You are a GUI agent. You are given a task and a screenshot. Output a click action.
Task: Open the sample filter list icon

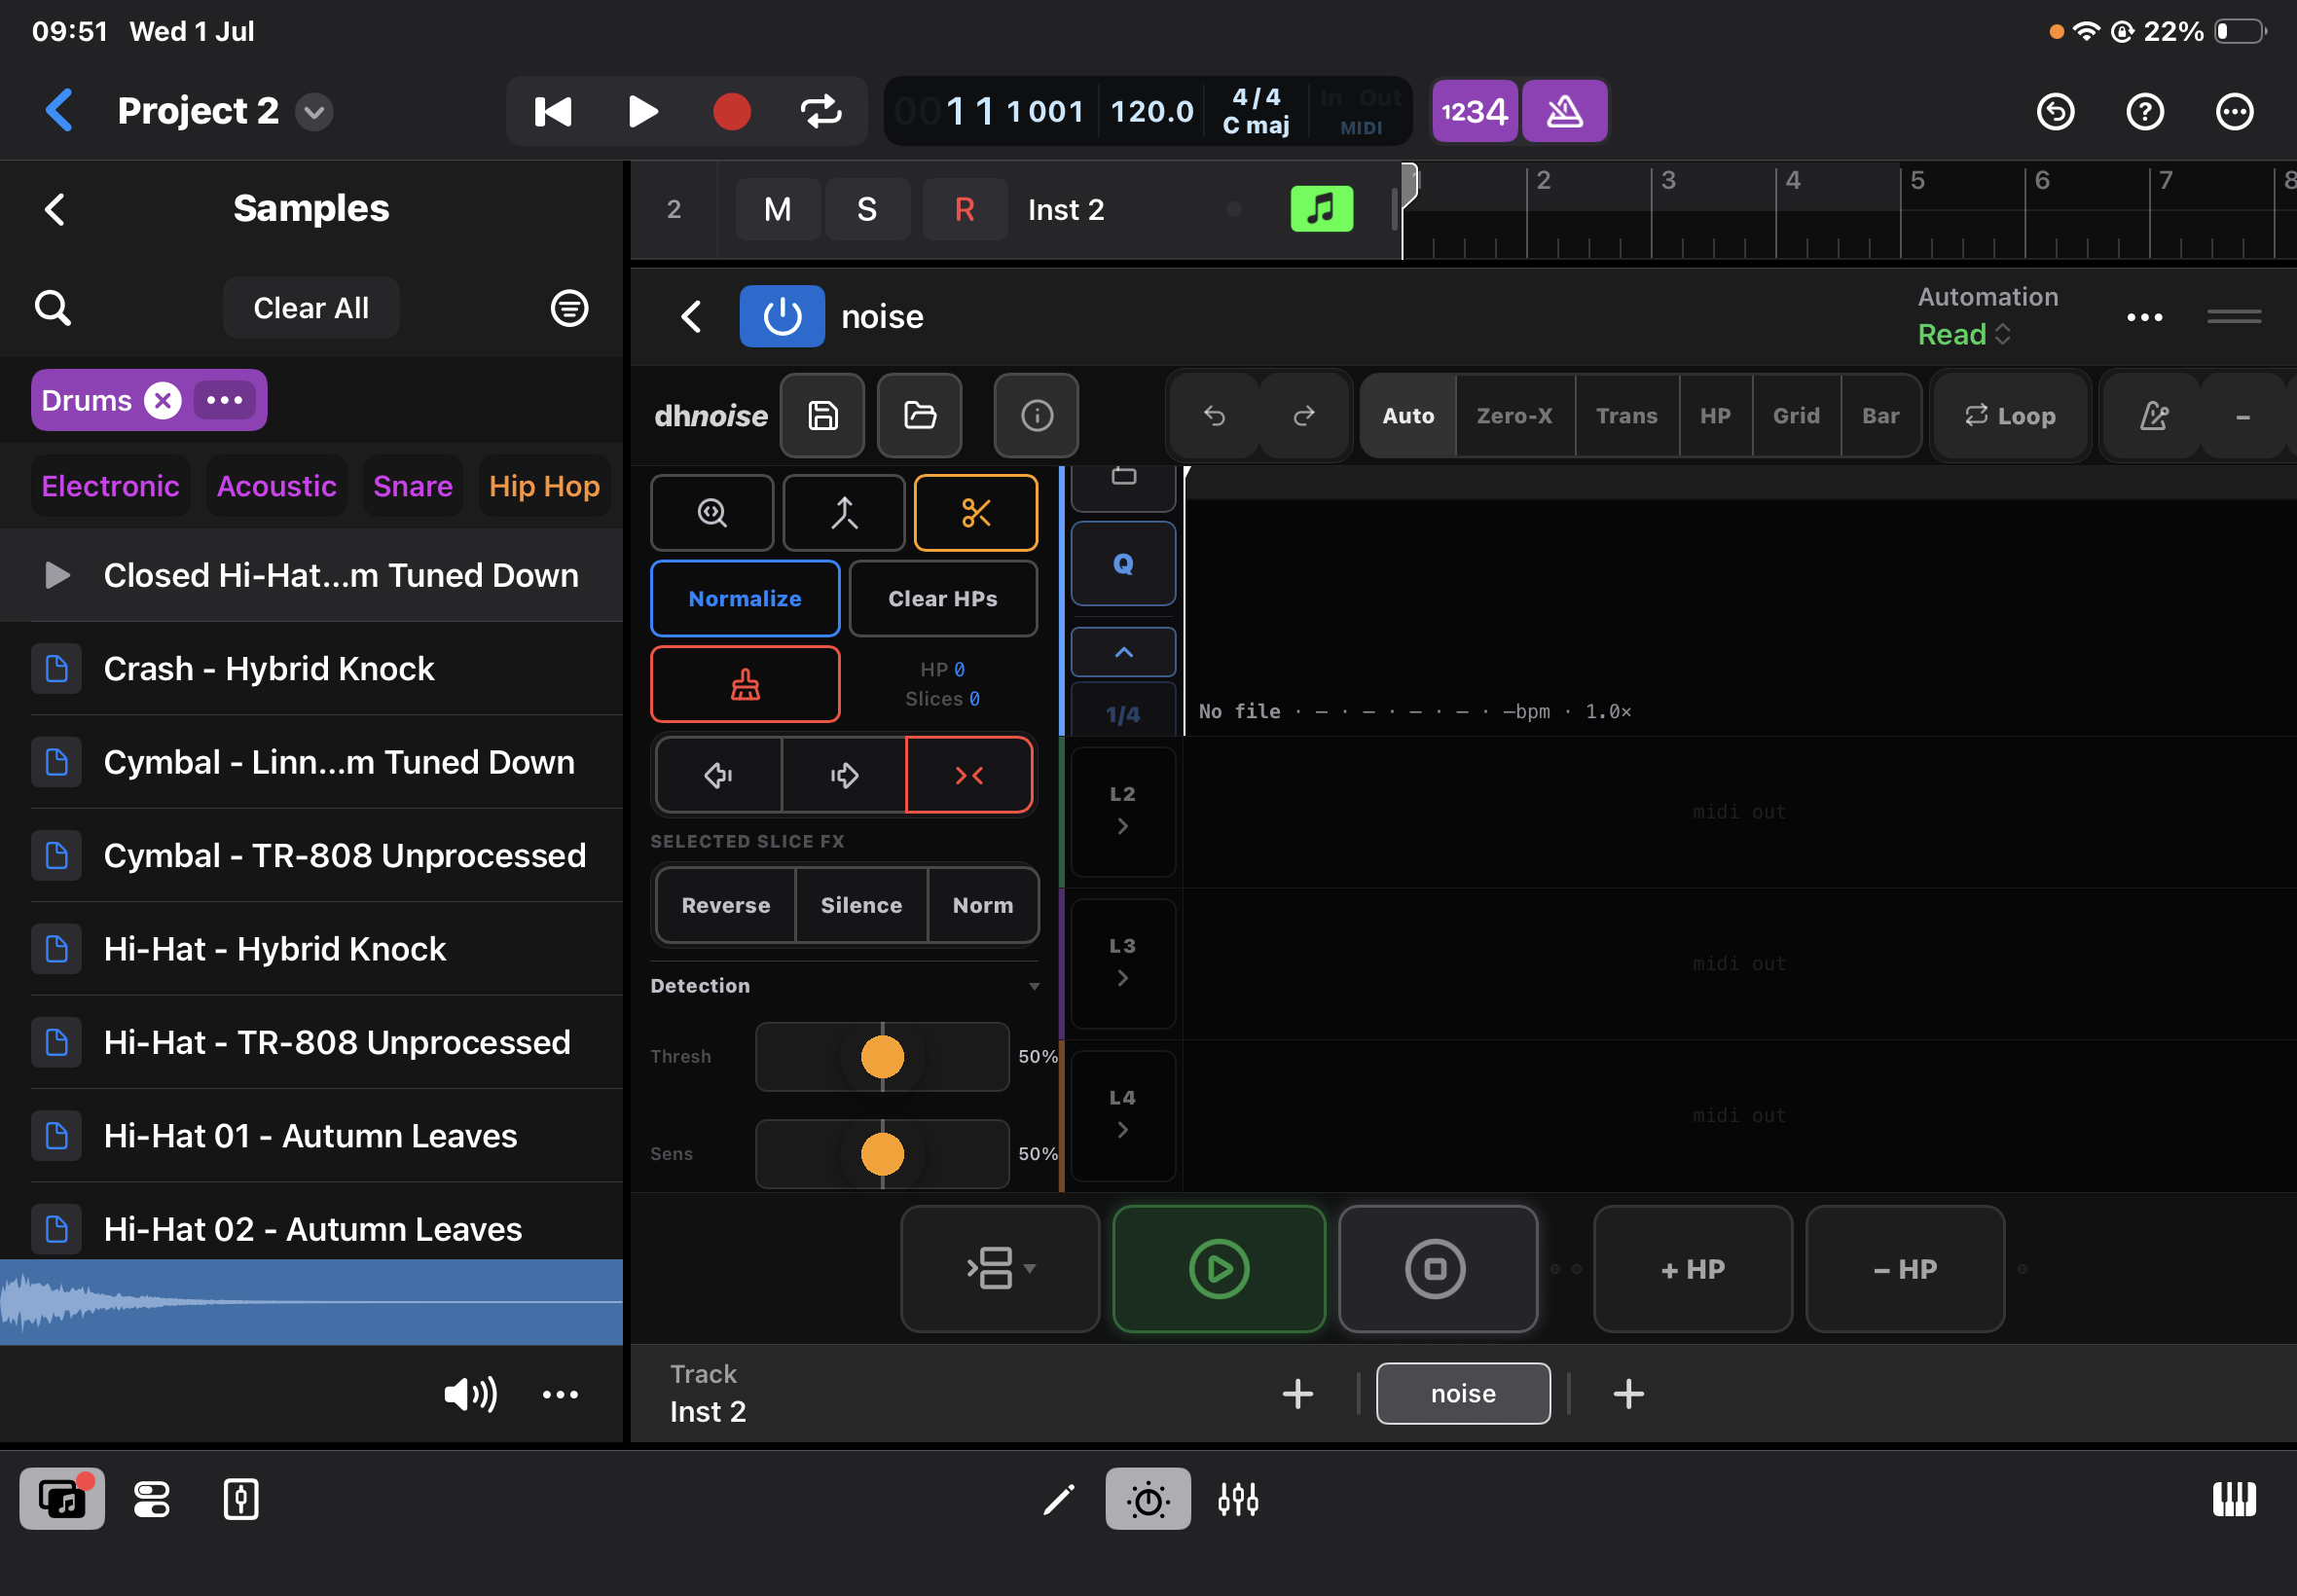coord(569,308)
